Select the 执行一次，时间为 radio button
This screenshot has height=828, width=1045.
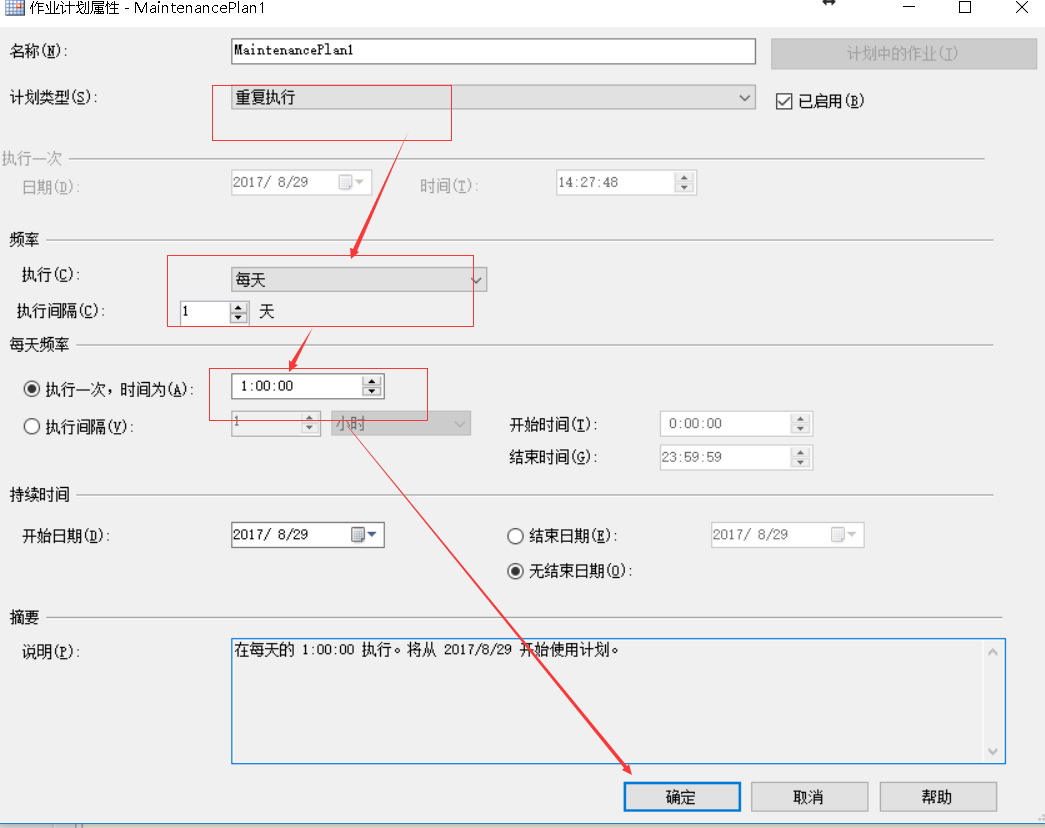tap(31, 388)
